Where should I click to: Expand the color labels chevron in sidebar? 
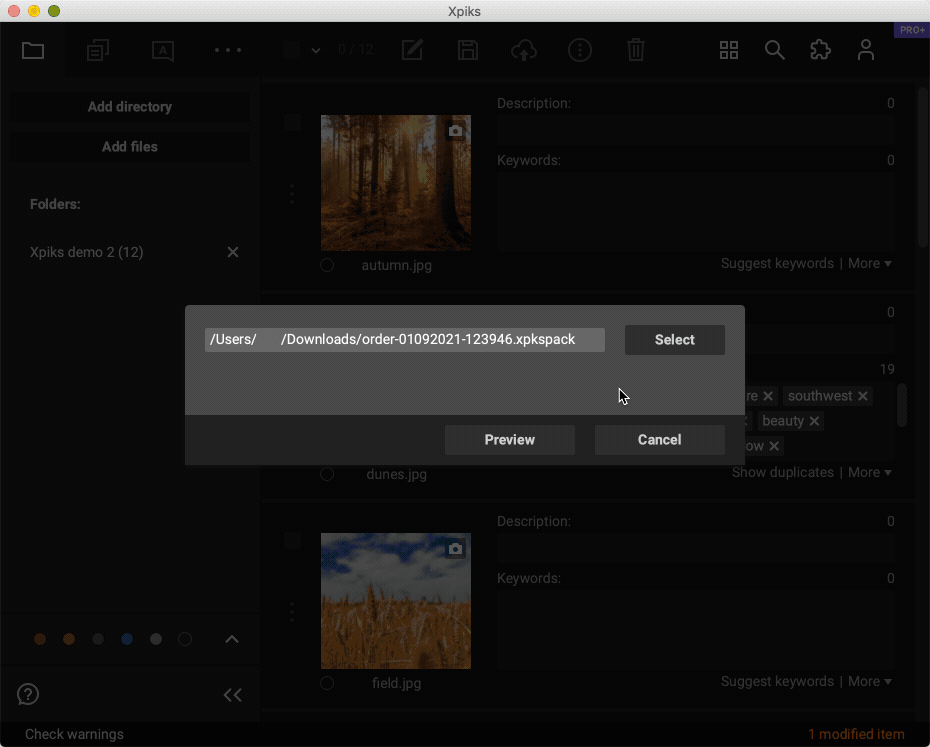click(x=232, y=639)
